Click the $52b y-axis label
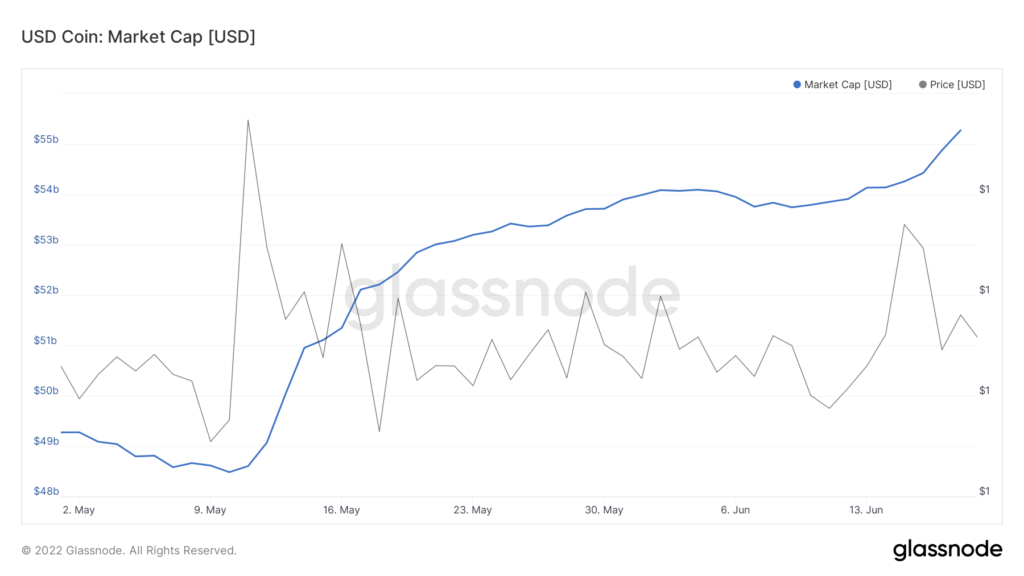Screen dimensions: 1024x576 pos(46,290)
